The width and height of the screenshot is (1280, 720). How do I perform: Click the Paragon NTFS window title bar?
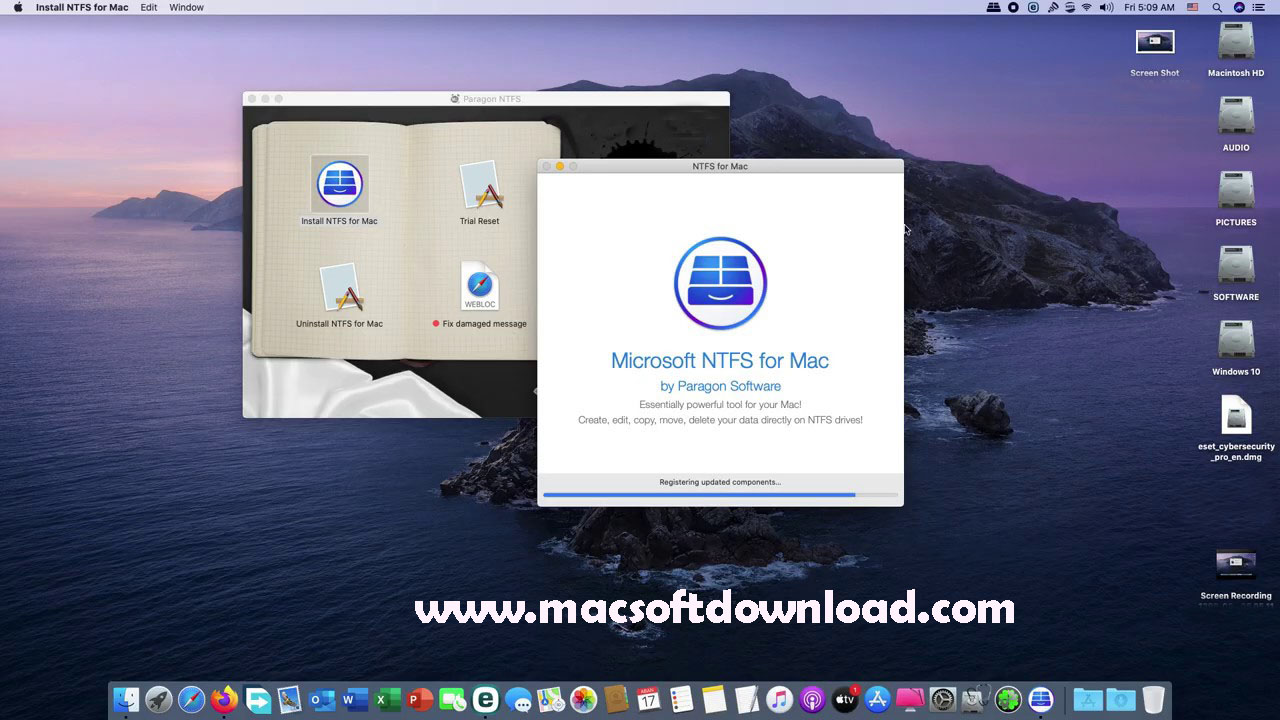coord(486,98)
